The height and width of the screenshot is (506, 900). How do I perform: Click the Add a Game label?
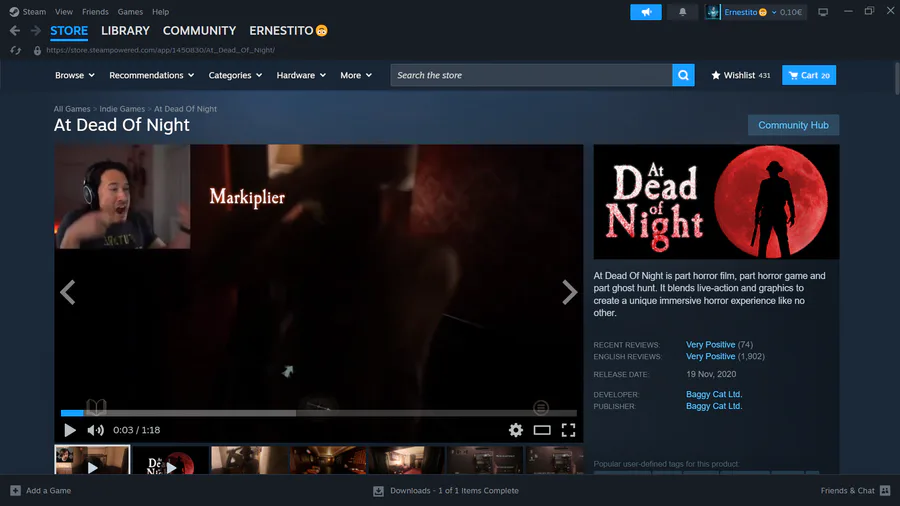(49, 491)
